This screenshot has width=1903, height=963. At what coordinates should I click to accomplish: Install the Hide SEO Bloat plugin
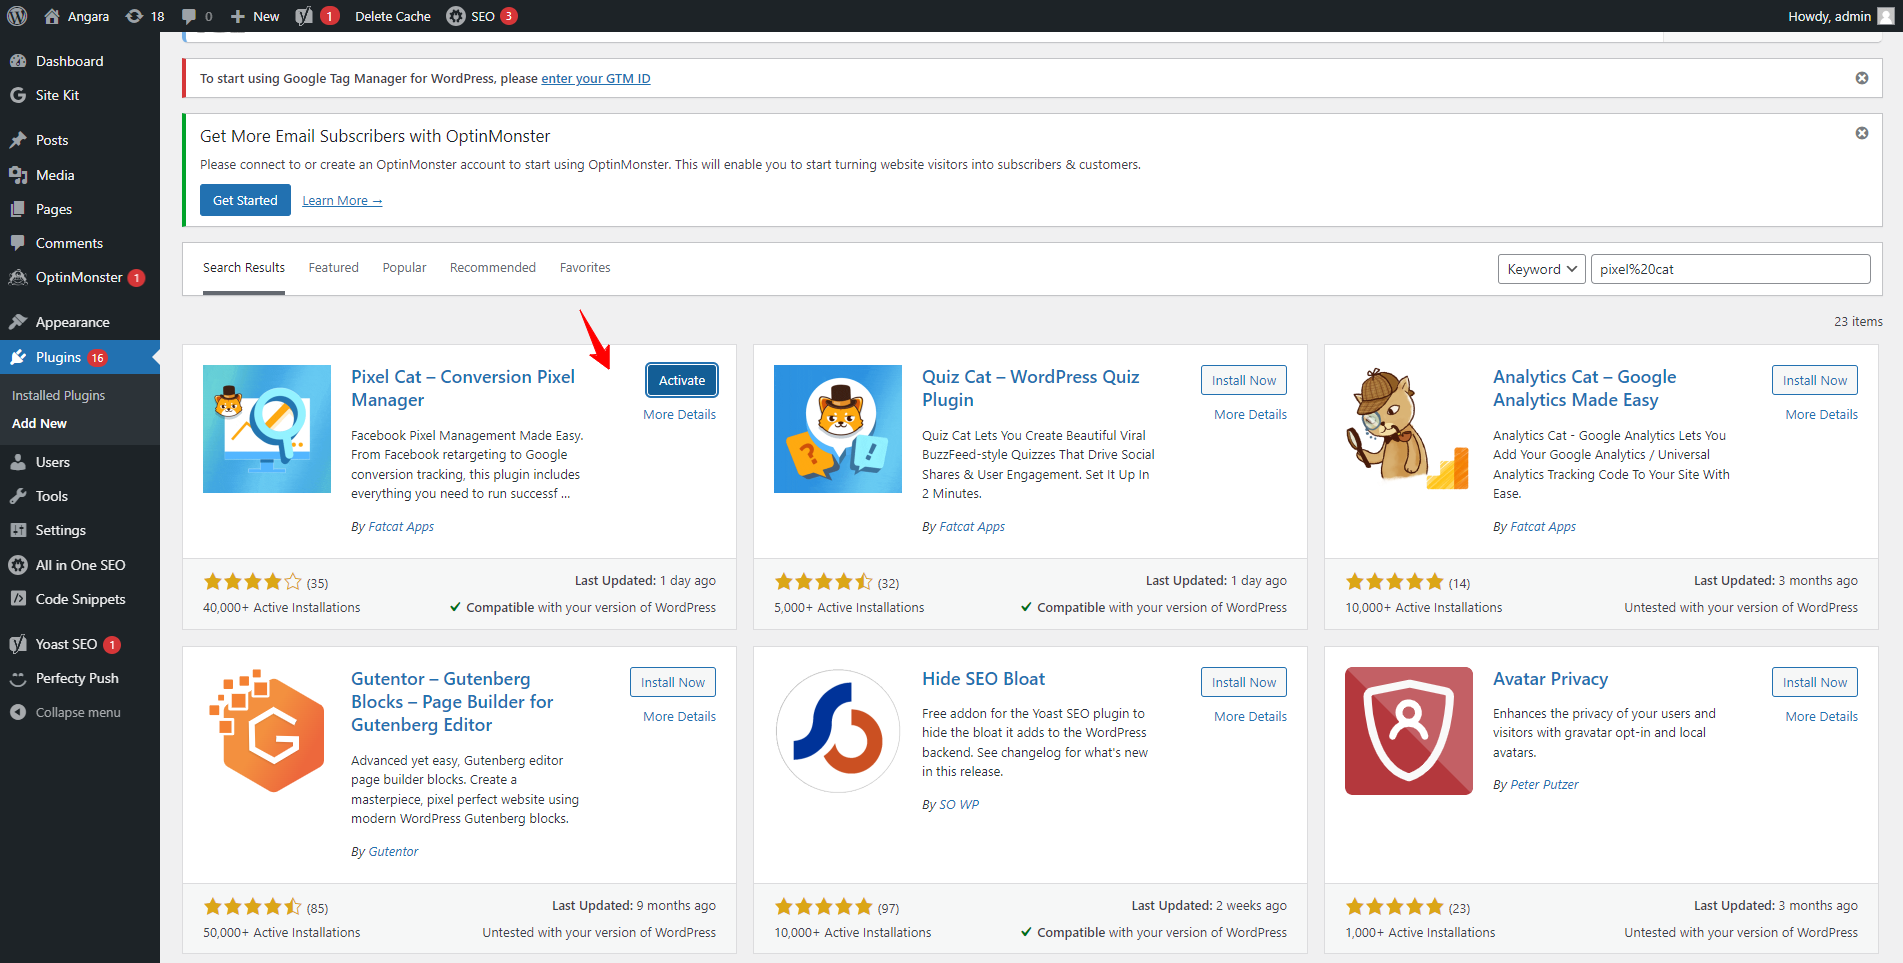(x=1244, y=682)
